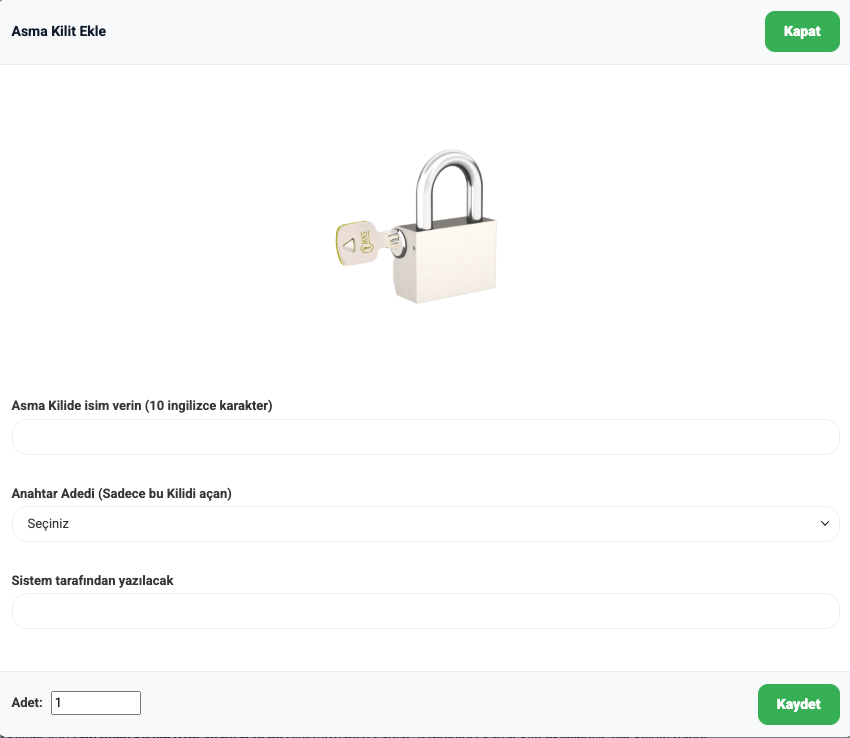Click the Kaydet button

click(798, 704)
